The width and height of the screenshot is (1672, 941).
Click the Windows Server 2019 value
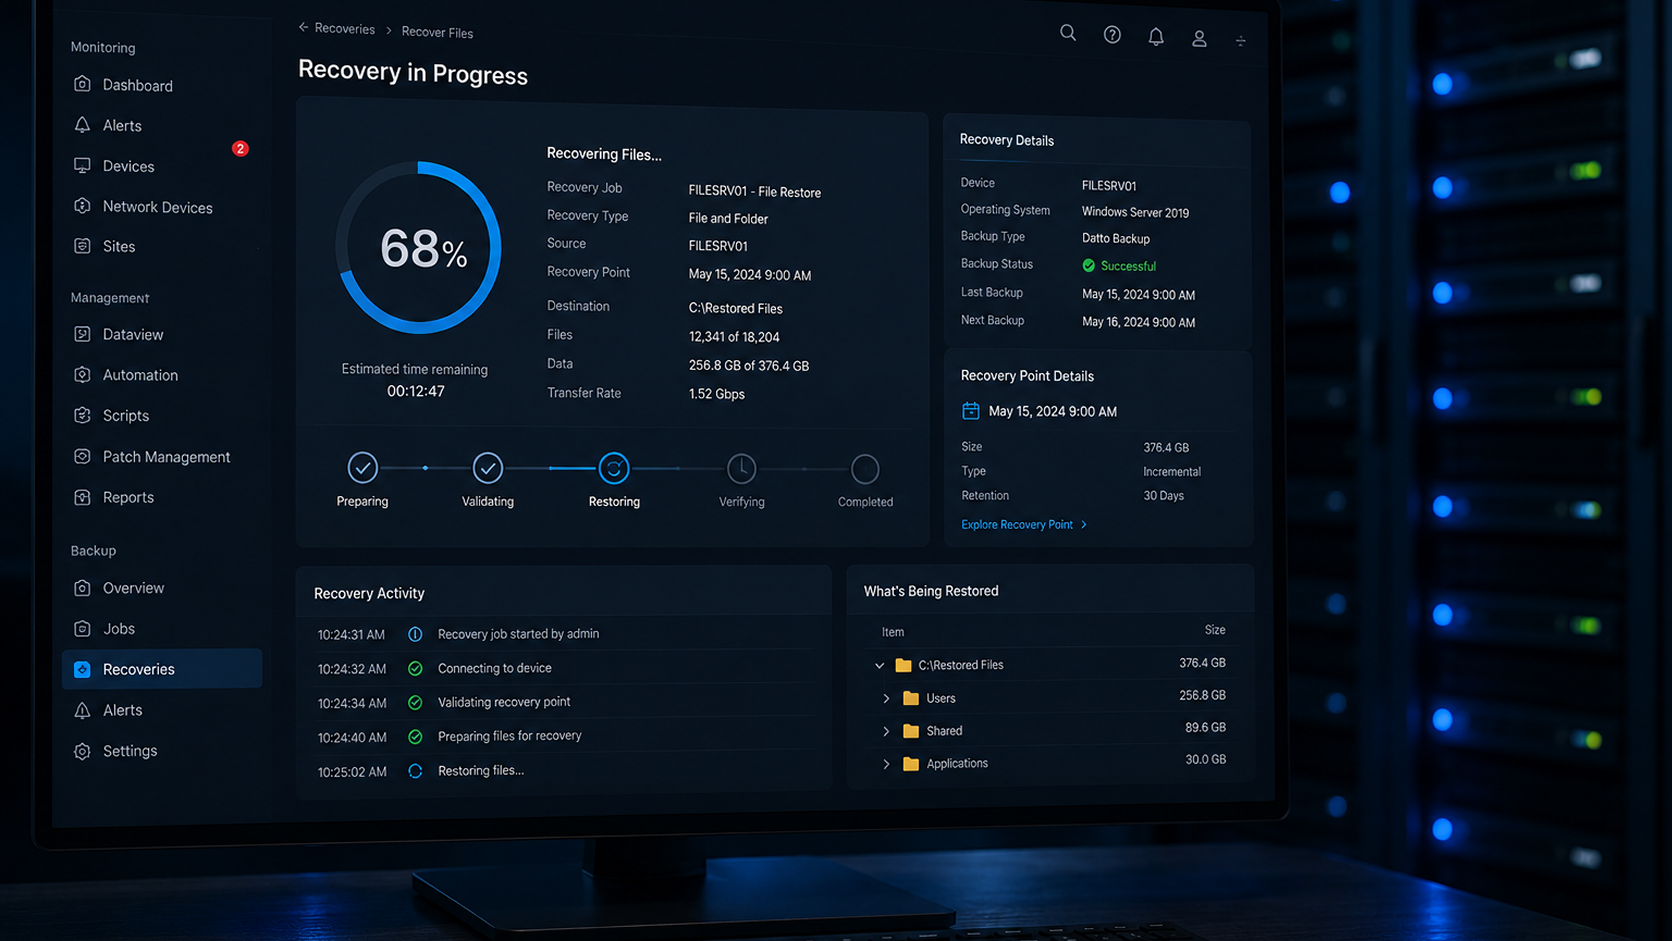(1135, 212)
